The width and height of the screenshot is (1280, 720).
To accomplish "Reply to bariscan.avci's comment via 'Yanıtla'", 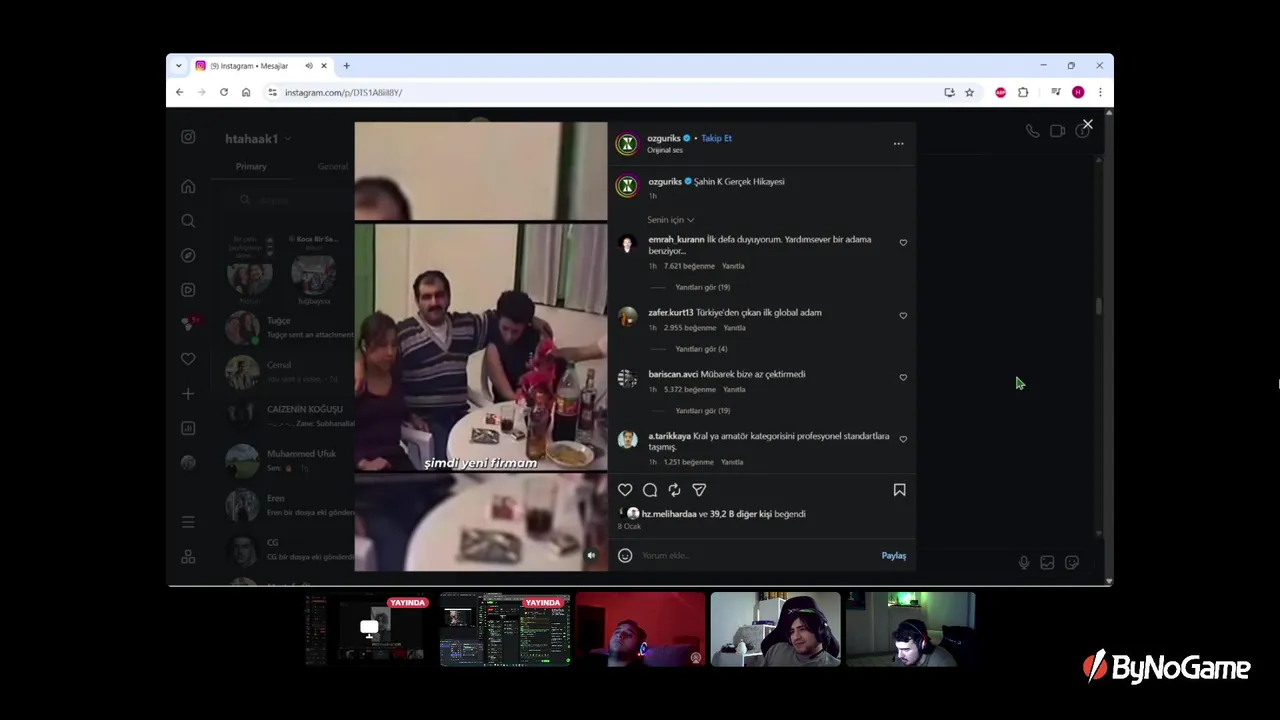I will pos(733,390).
